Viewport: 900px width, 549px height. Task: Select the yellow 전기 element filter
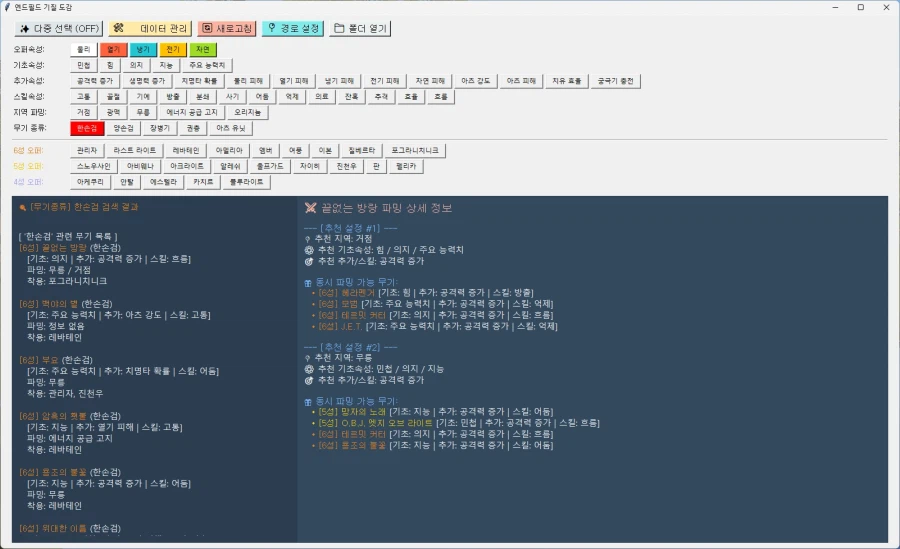coord(173,49)
